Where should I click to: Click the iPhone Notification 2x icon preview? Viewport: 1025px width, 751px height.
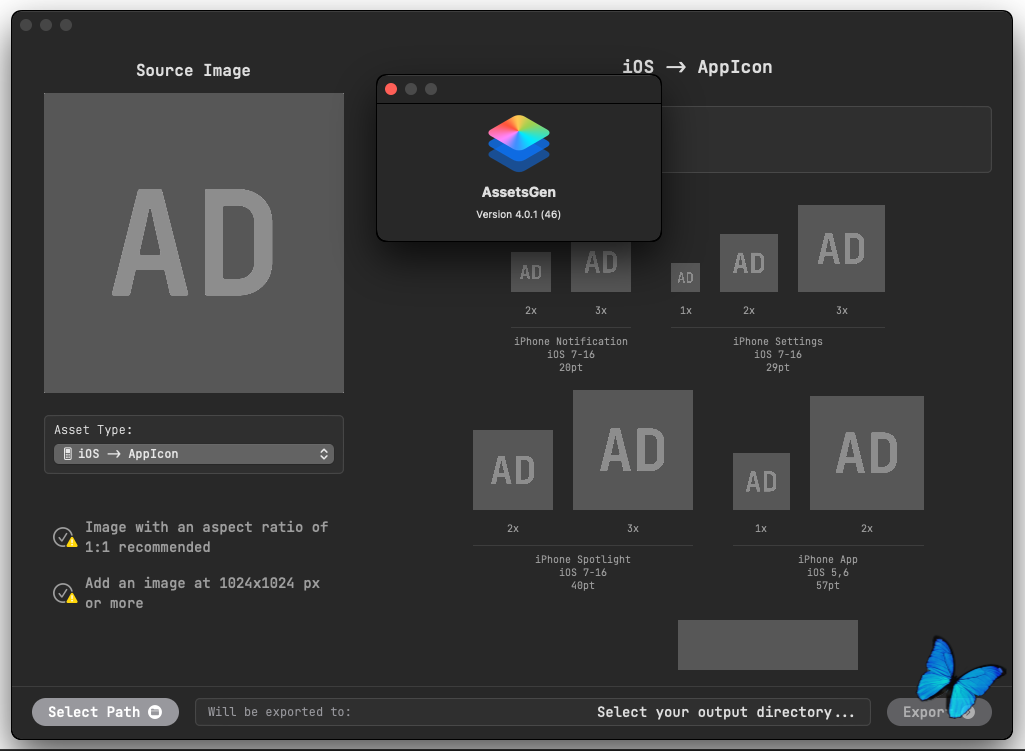(531, 272)
